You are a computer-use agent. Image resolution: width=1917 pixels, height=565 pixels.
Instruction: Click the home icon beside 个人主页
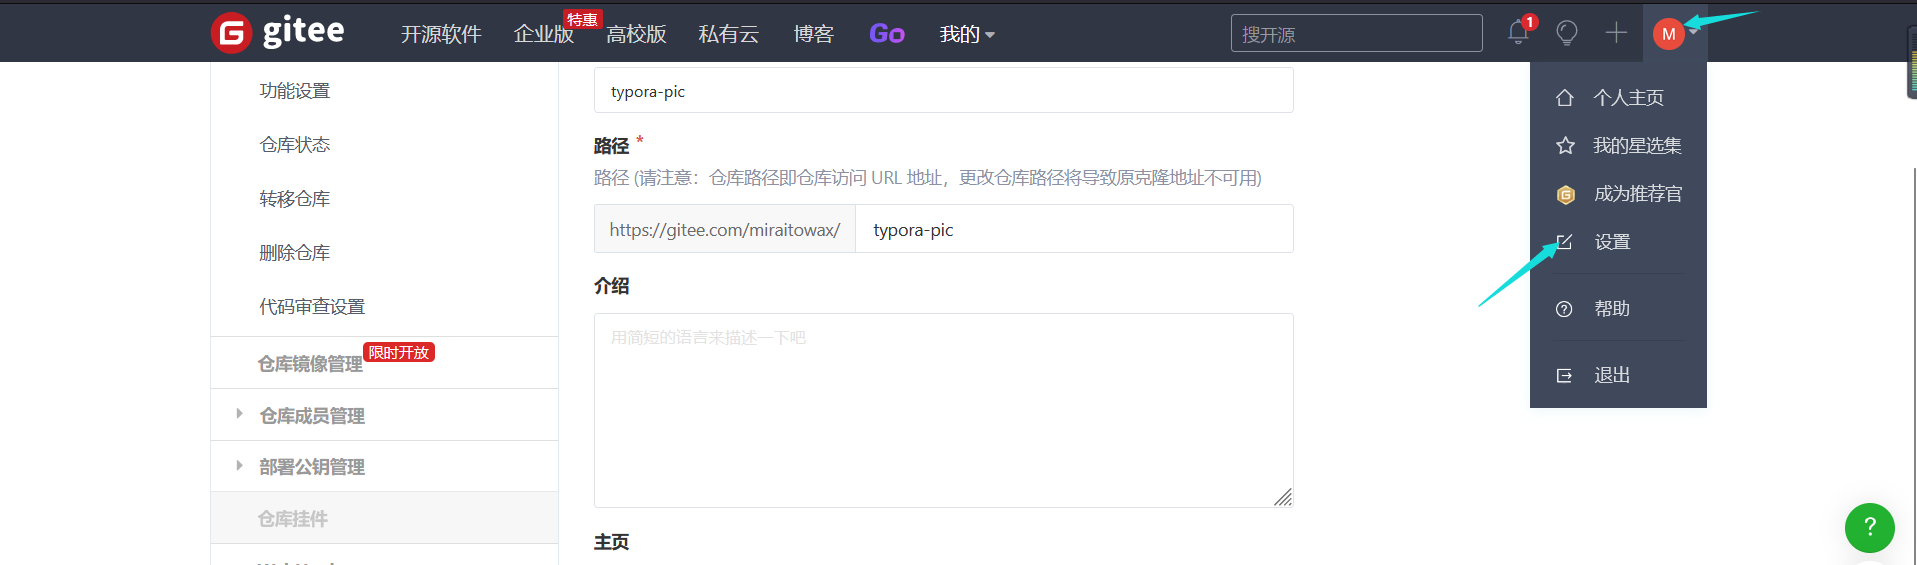pos(1565,98)
